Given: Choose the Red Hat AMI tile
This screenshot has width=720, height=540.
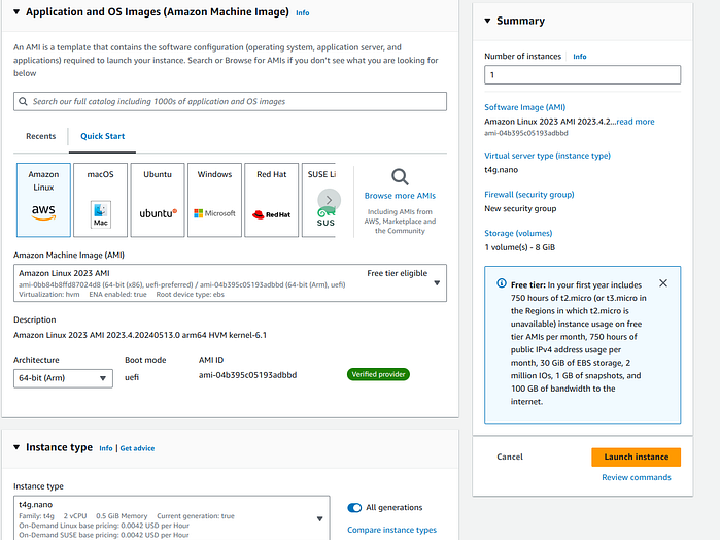Looking at the screenshot, I should point(271,200).
